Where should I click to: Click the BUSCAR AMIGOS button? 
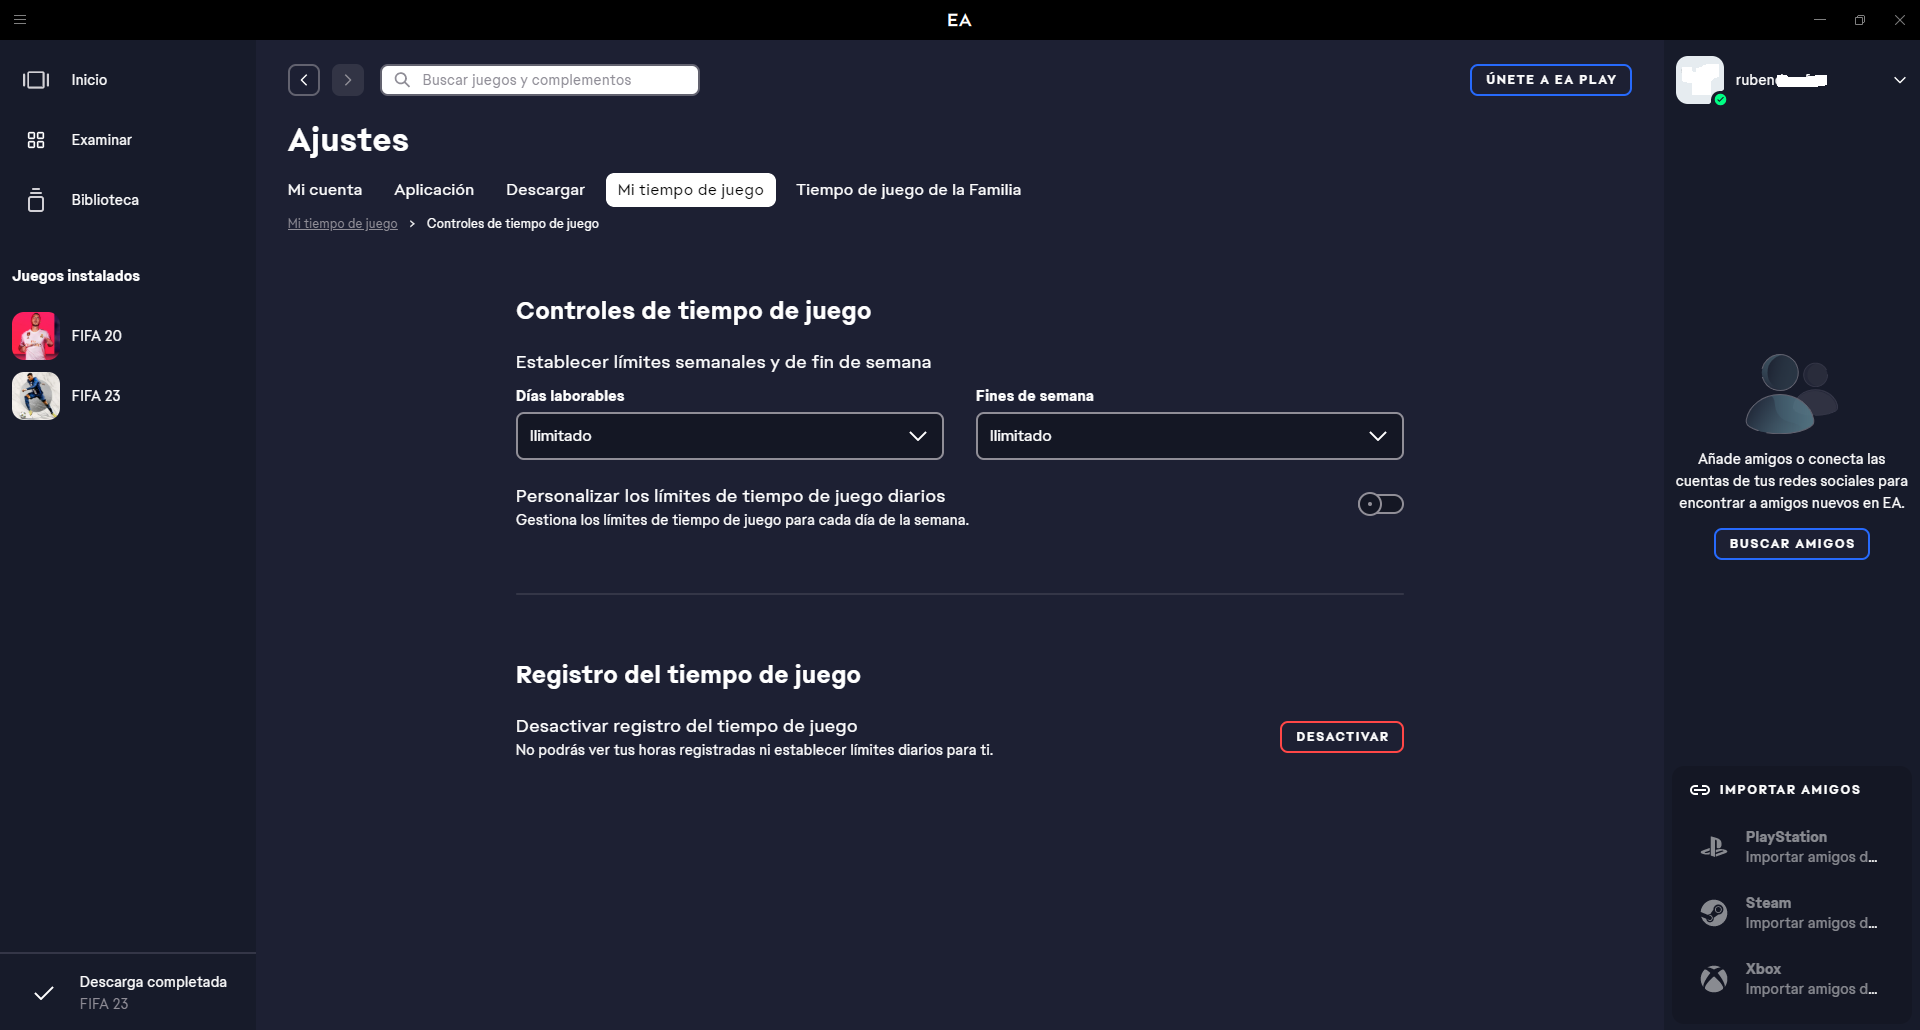[1792, 544]
